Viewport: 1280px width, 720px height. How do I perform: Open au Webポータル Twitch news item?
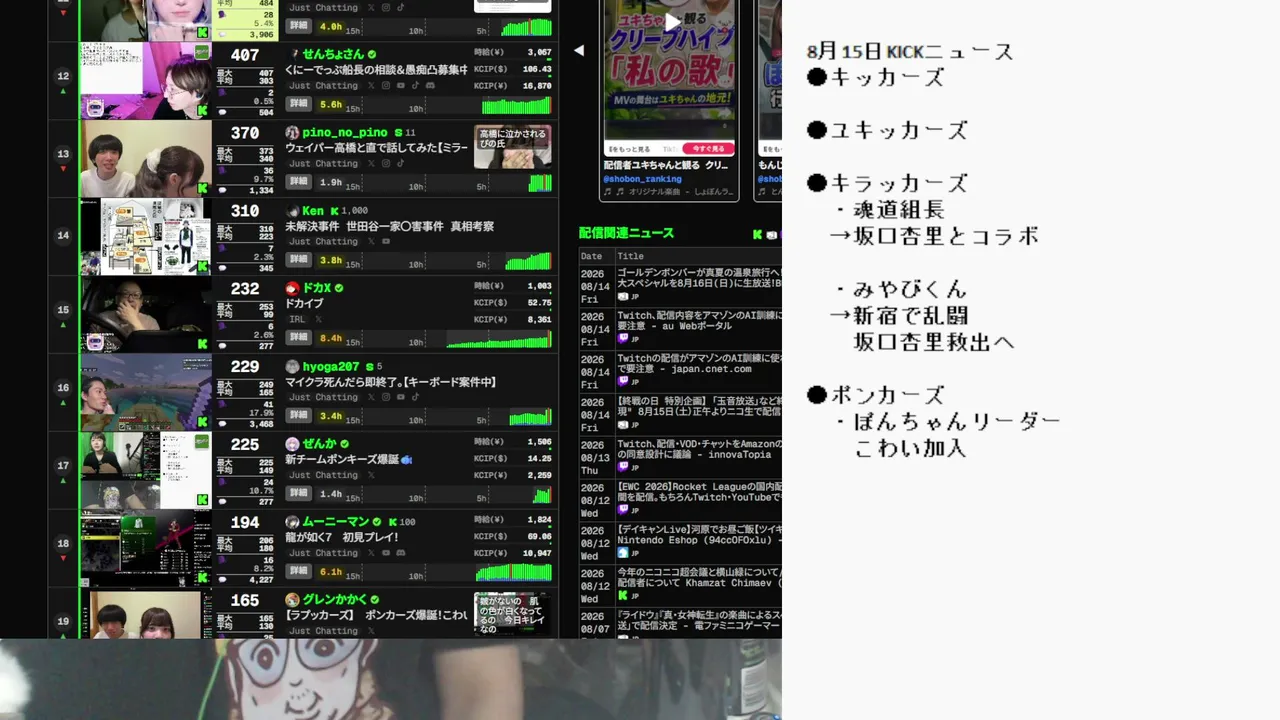click(x=699, y=322)
